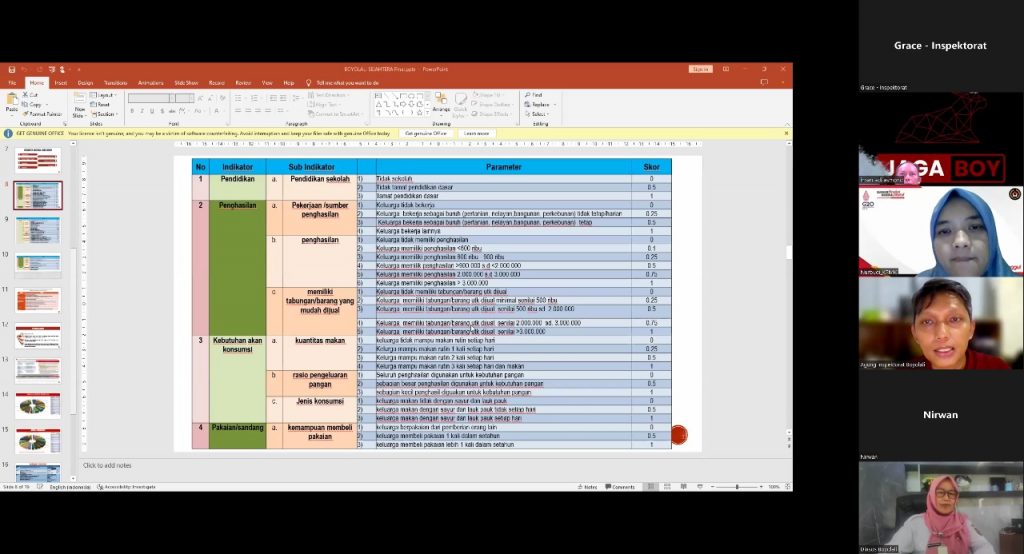Click the Learn more button

pos(476,133)
